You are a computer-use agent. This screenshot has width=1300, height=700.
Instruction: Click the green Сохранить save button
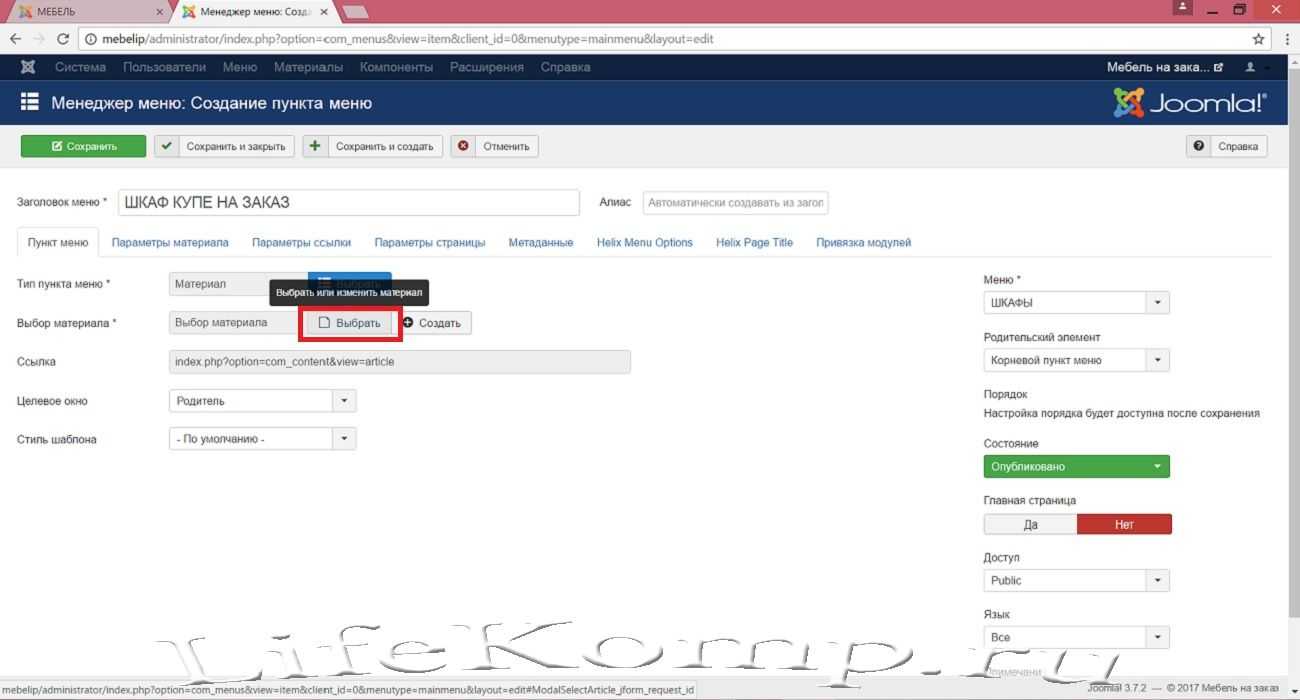click(x=83, y=146)
